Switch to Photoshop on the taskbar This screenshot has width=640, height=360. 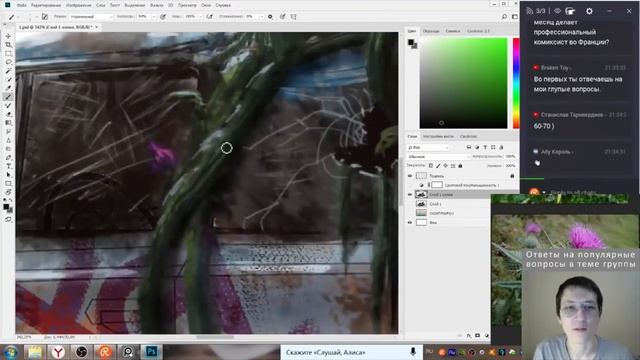[x=151, y=352]
